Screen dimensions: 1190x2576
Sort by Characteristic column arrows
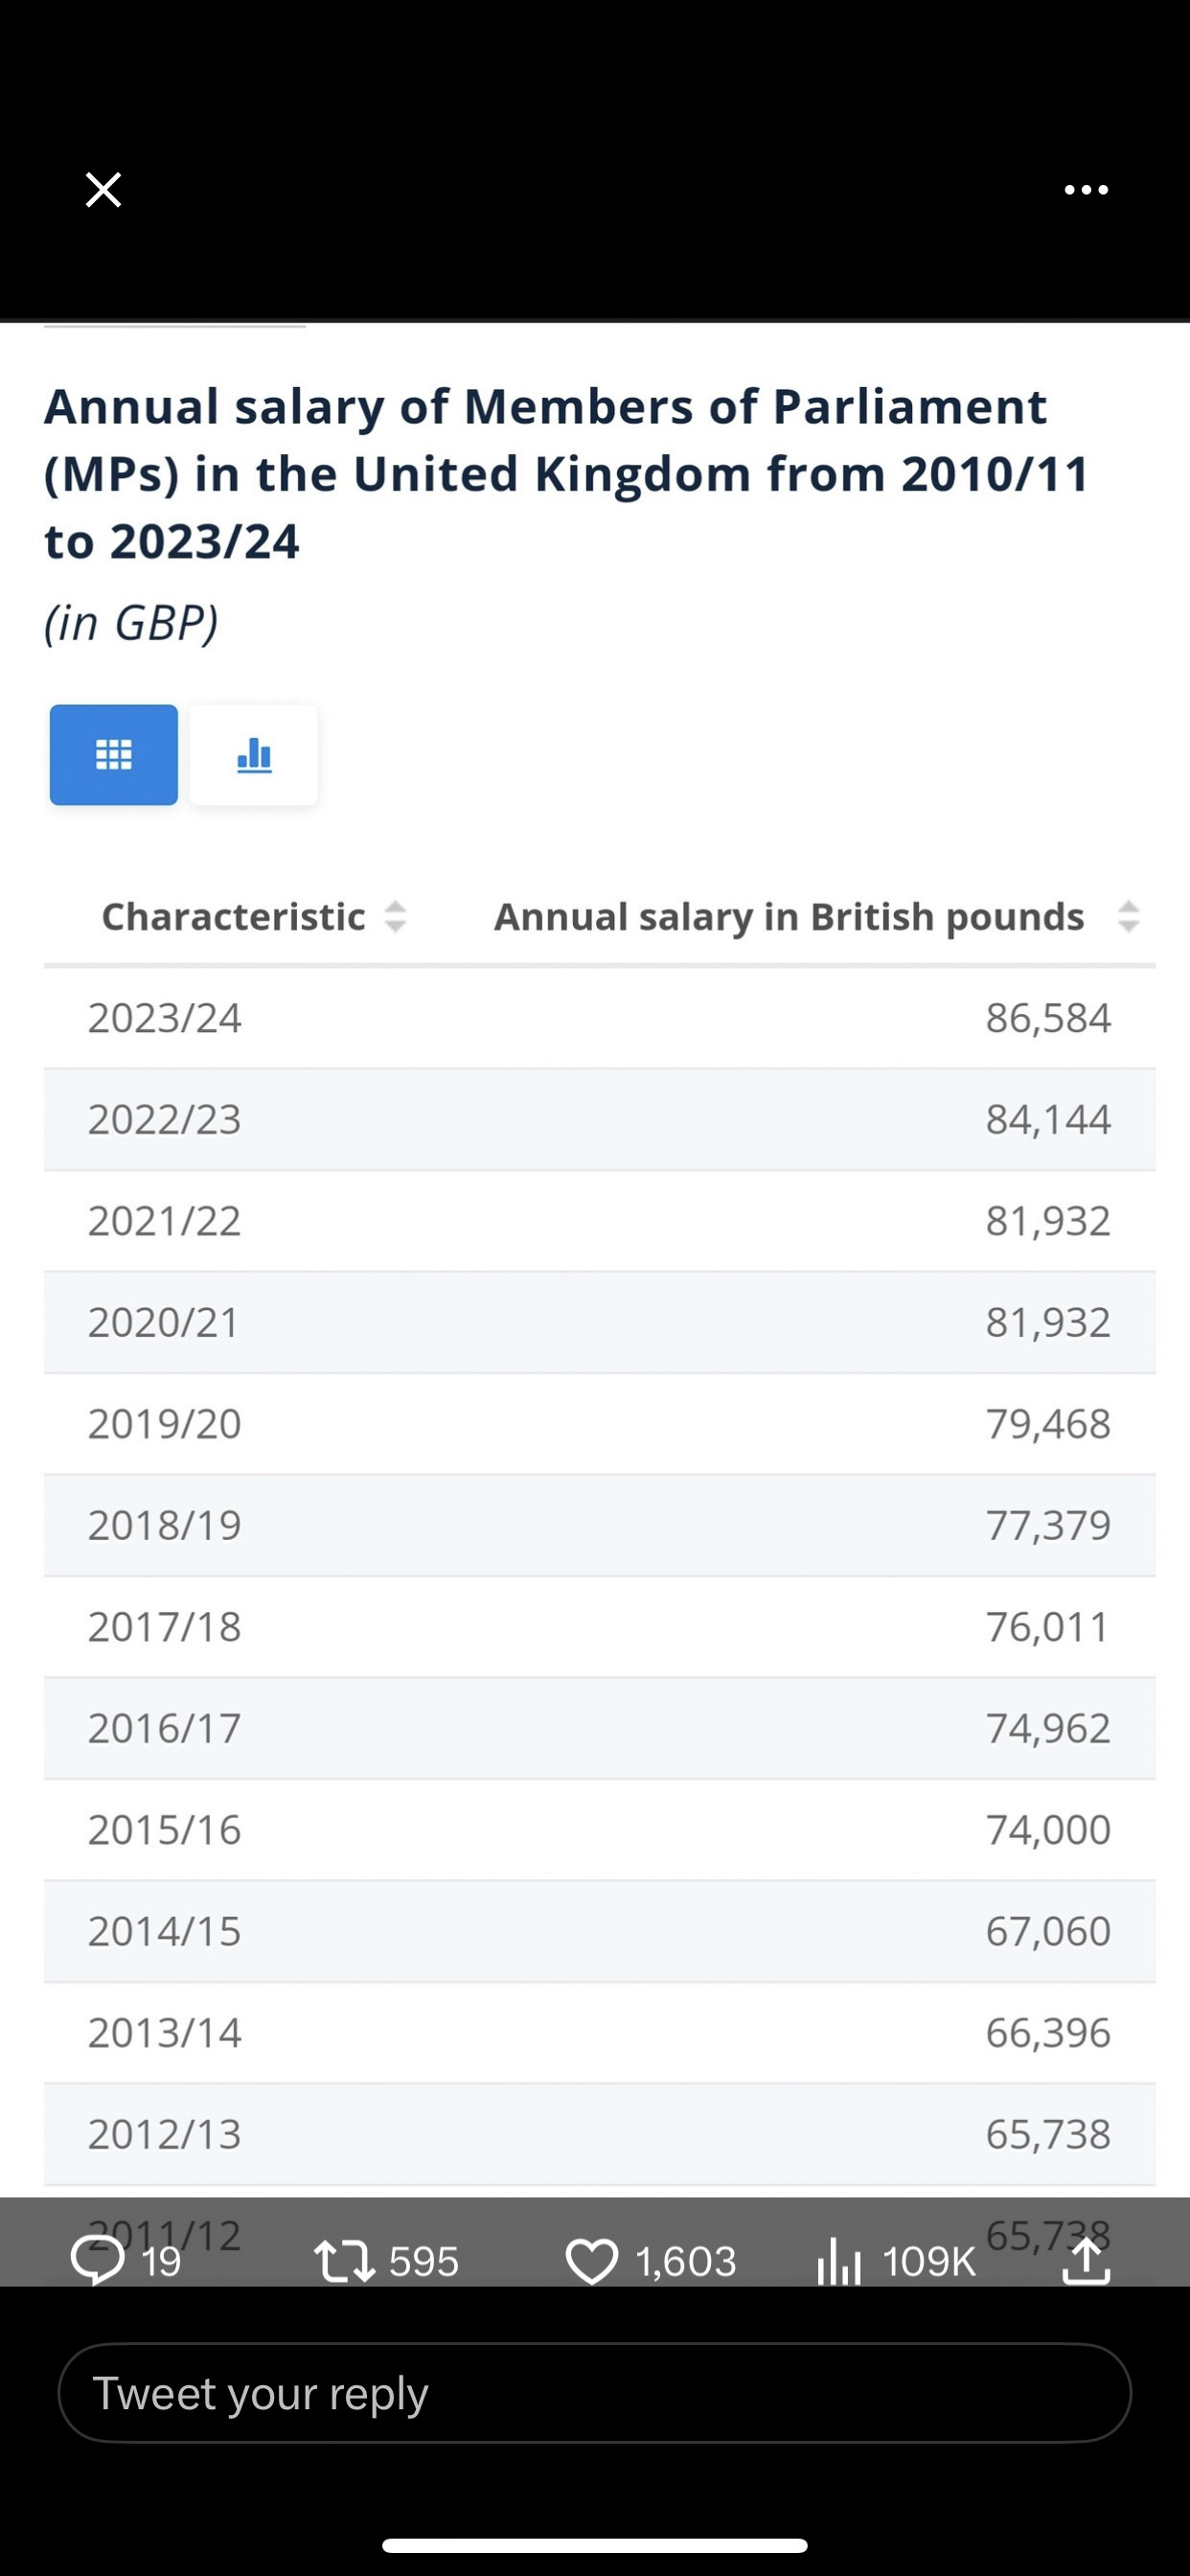[x=395, y=917]
